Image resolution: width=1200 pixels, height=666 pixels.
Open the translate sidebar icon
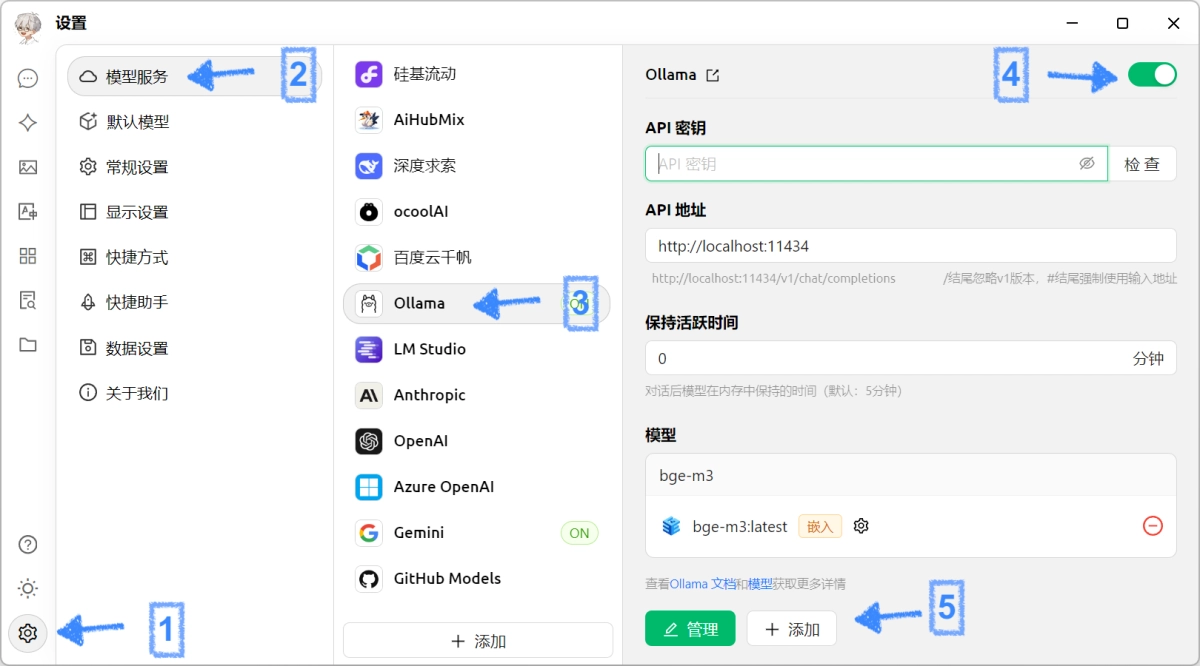point(28,211)
